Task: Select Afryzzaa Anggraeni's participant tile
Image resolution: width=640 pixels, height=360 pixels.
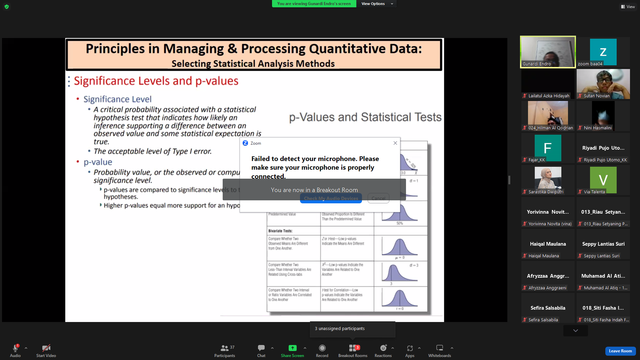Action: pos(548,276)
